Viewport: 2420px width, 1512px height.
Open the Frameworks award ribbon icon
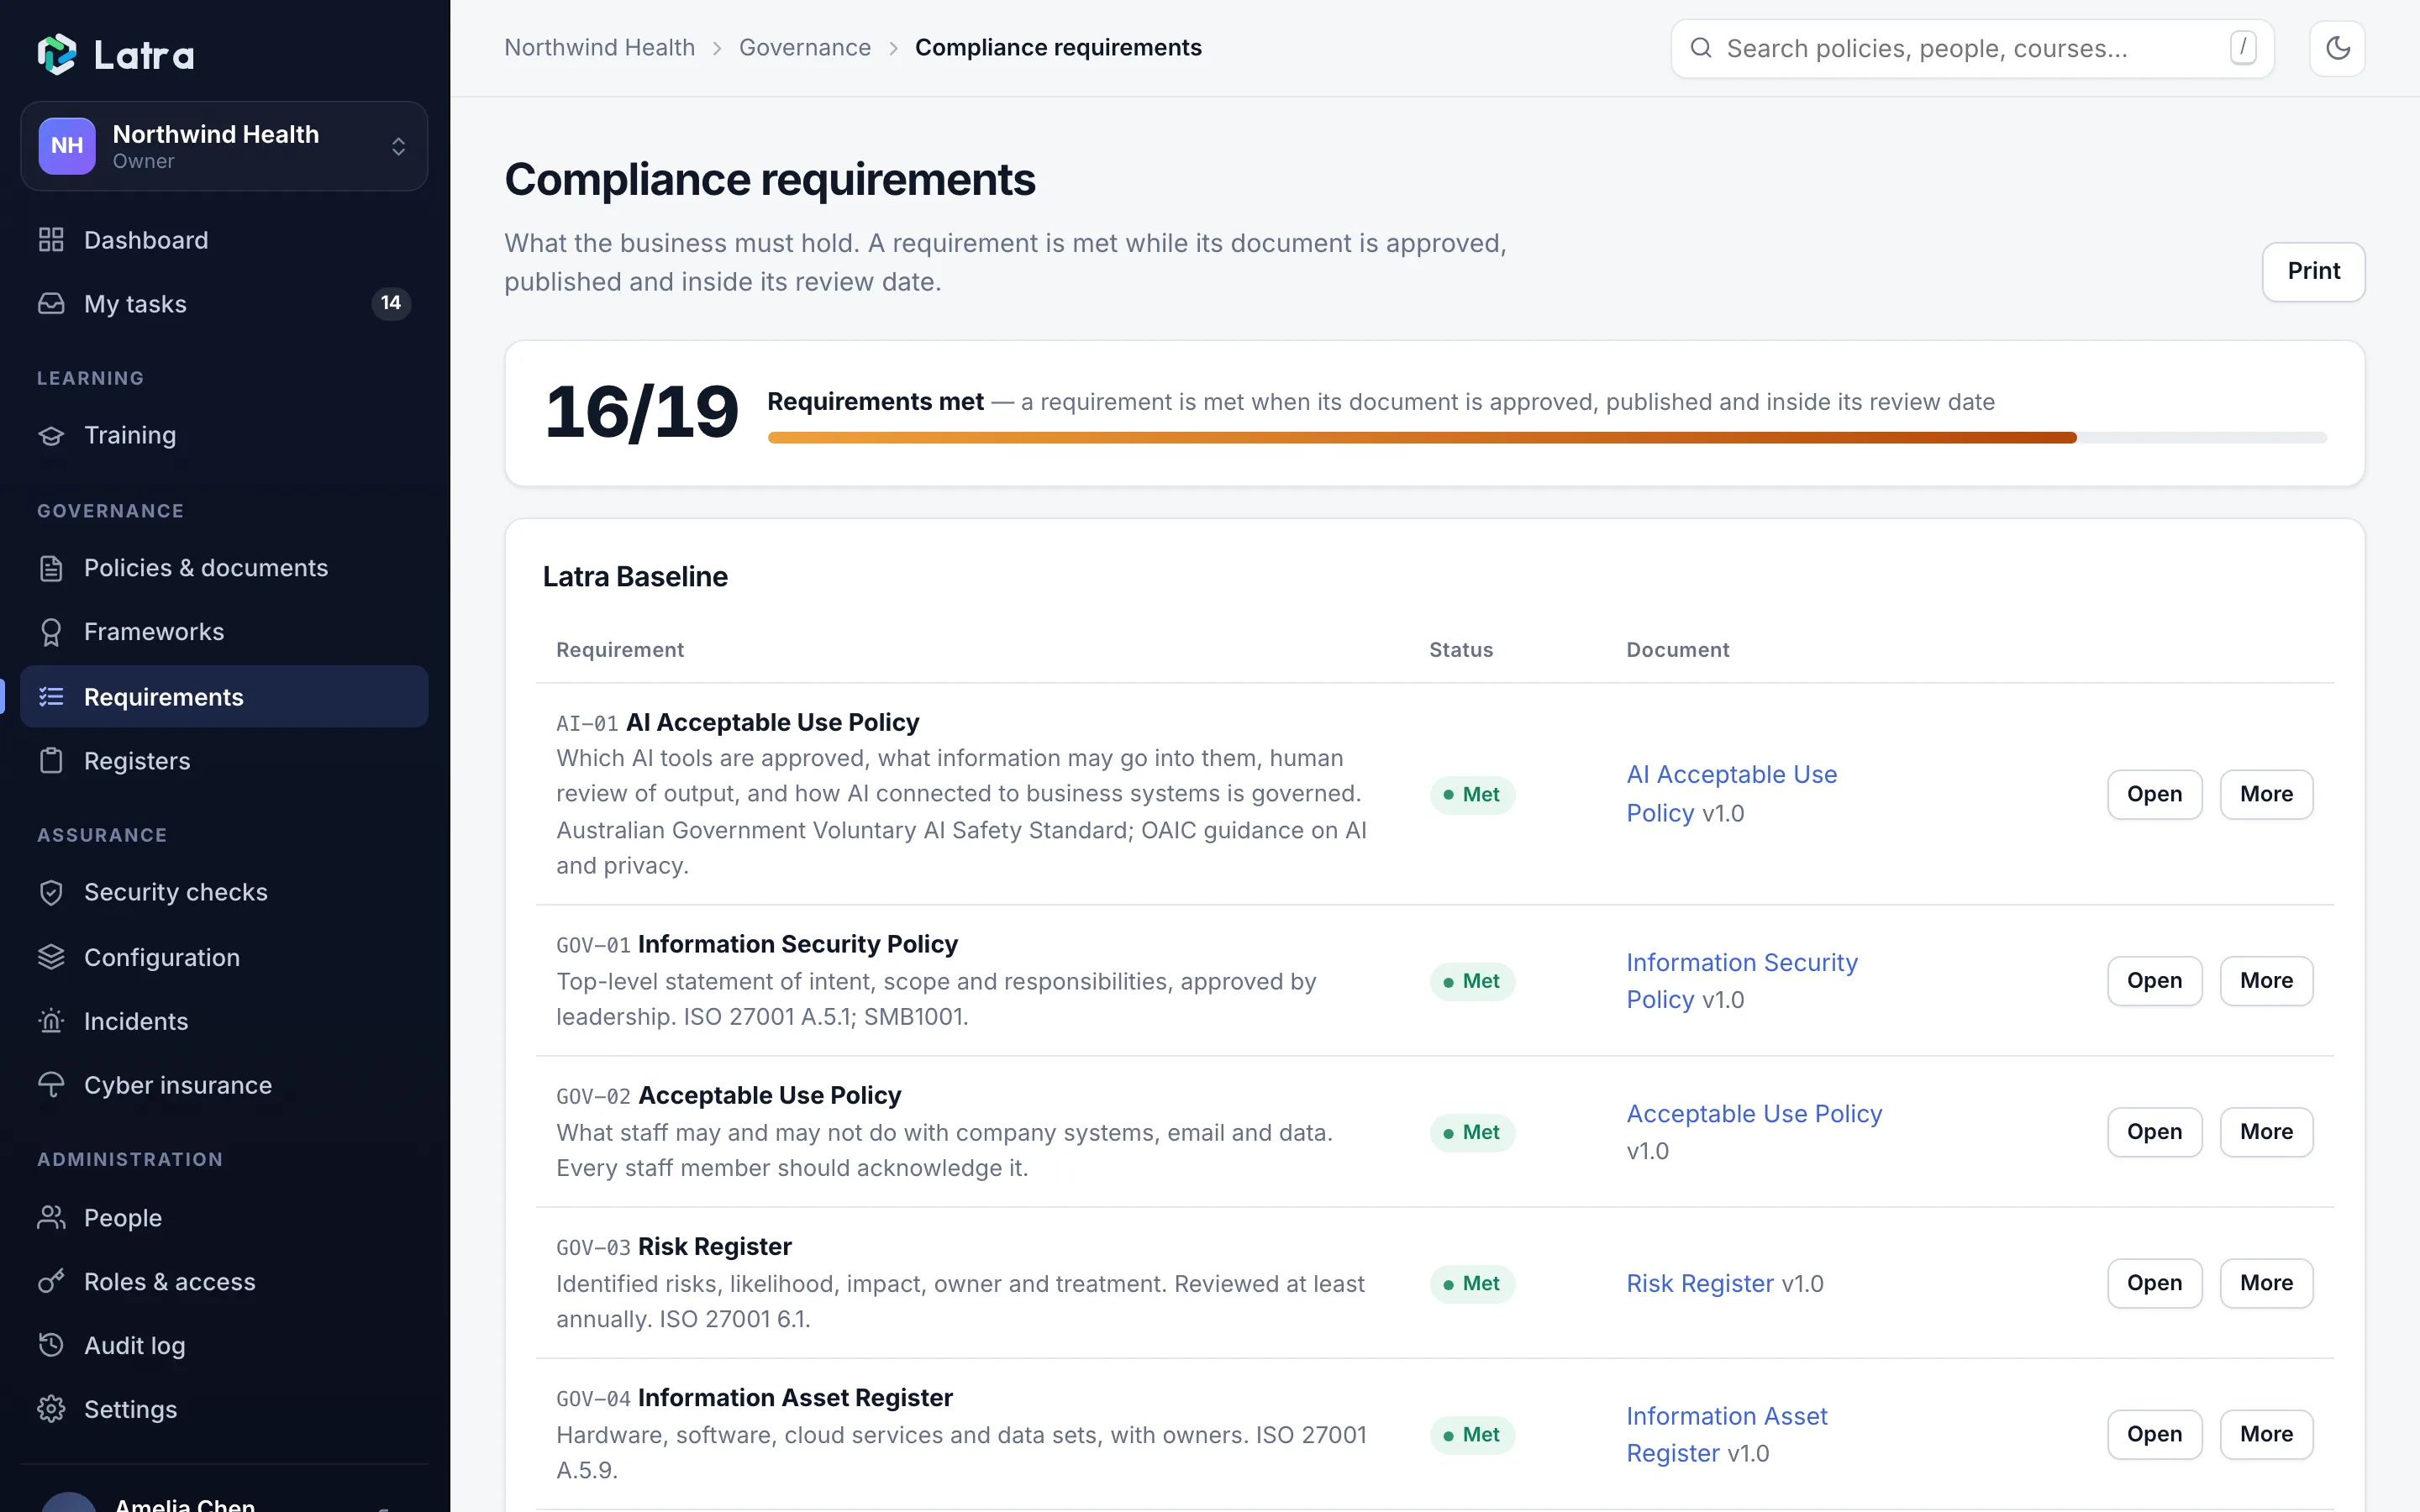point(51,632)
